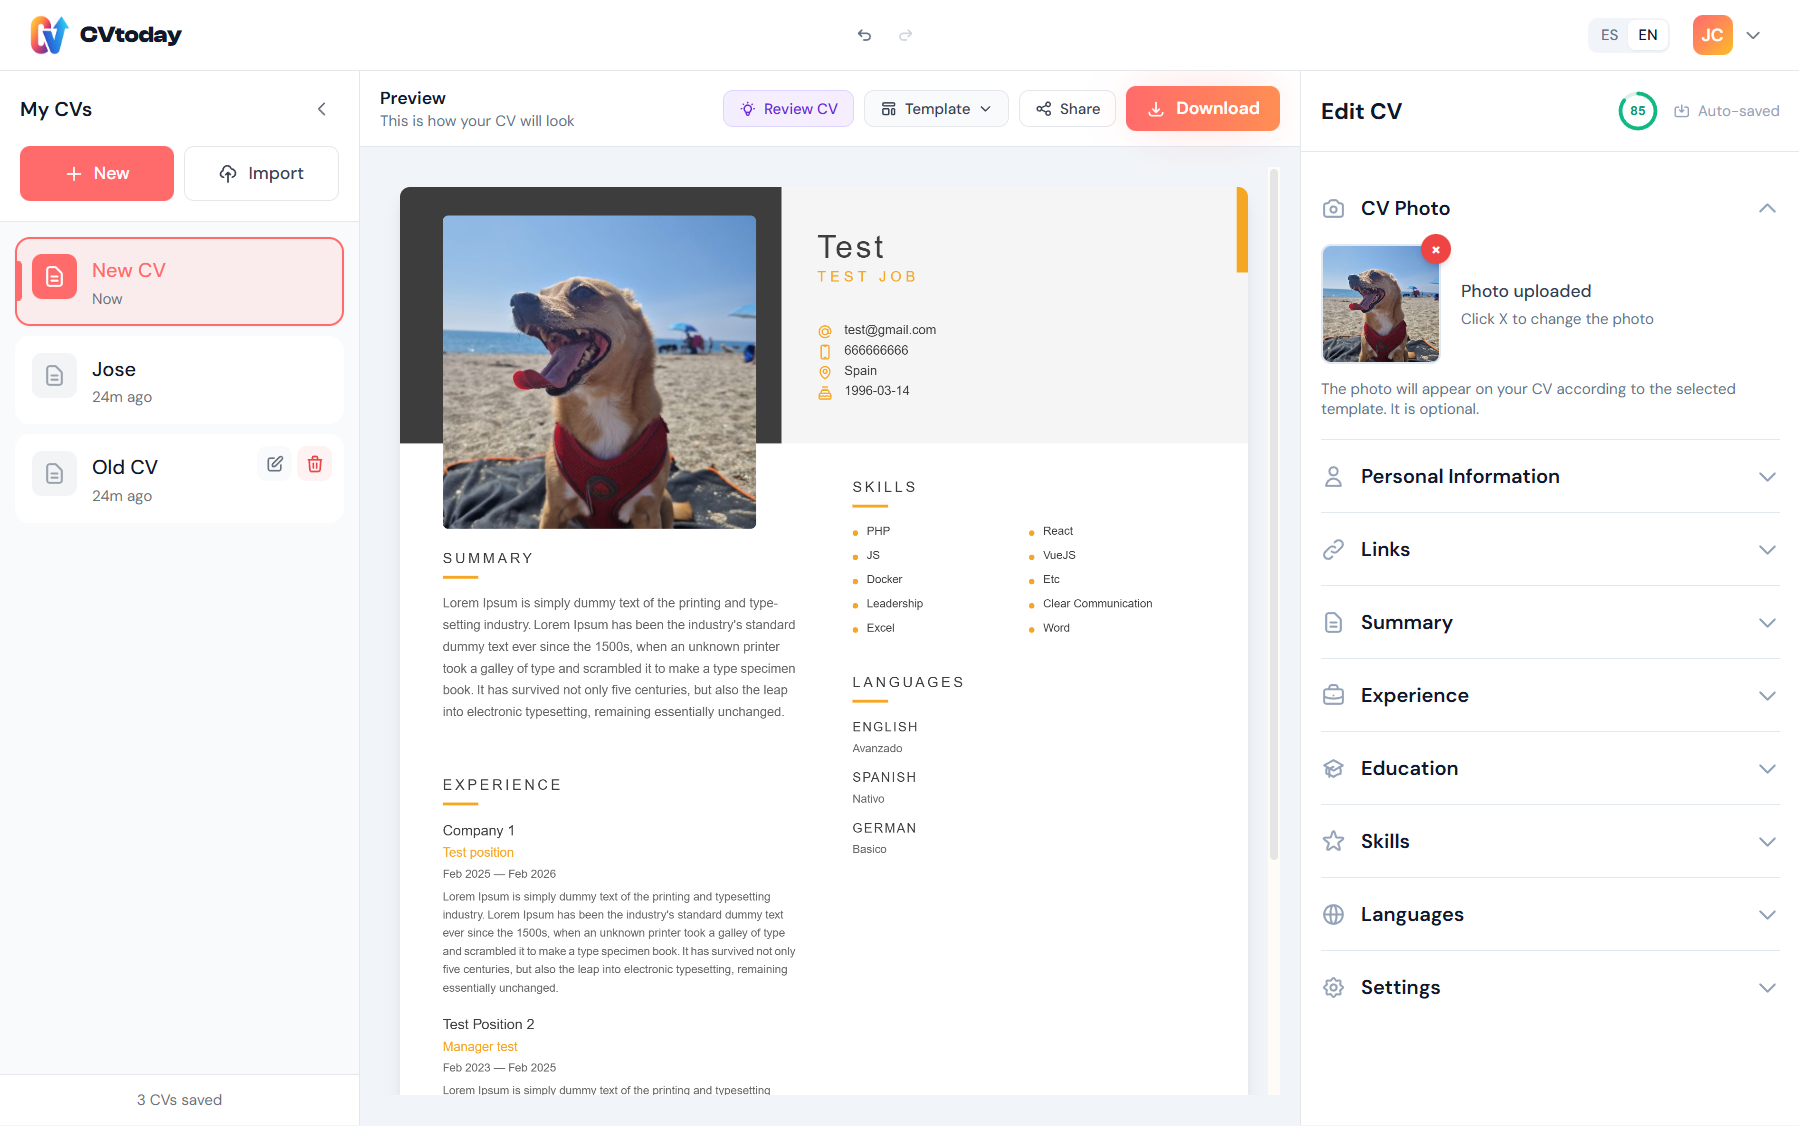Image resolution: width=1799 pixels, height=1126 pixels.
Task: Click the New button to create a CV
Action: 96,173
